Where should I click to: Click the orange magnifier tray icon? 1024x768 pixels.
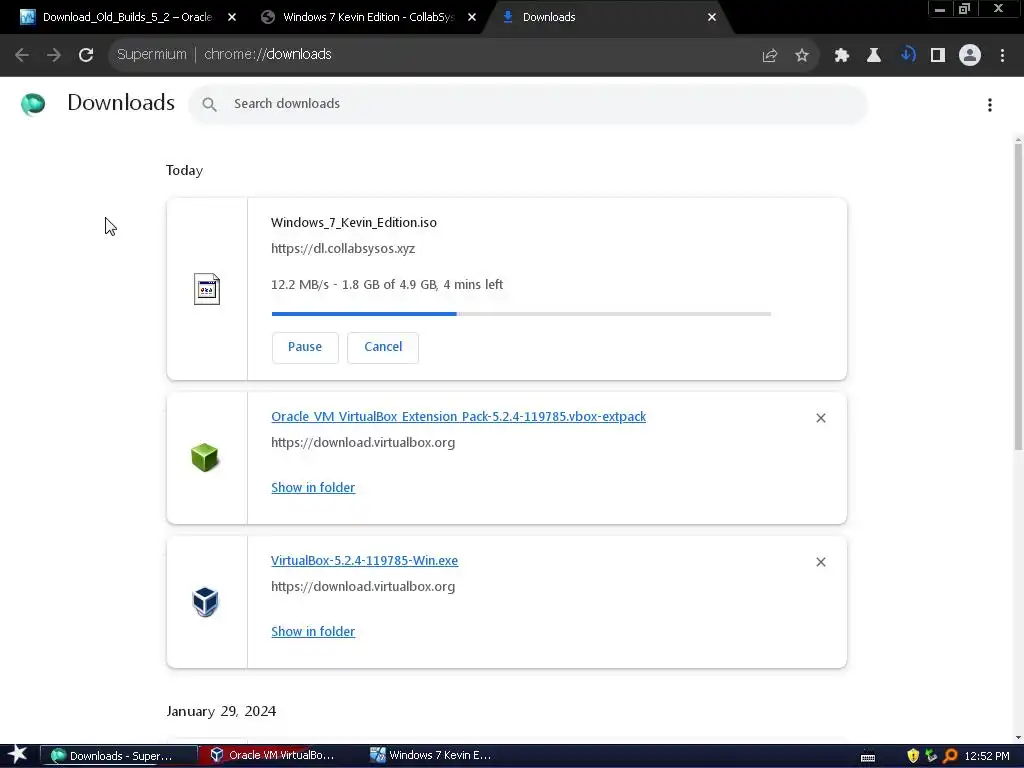click(950, 756)
